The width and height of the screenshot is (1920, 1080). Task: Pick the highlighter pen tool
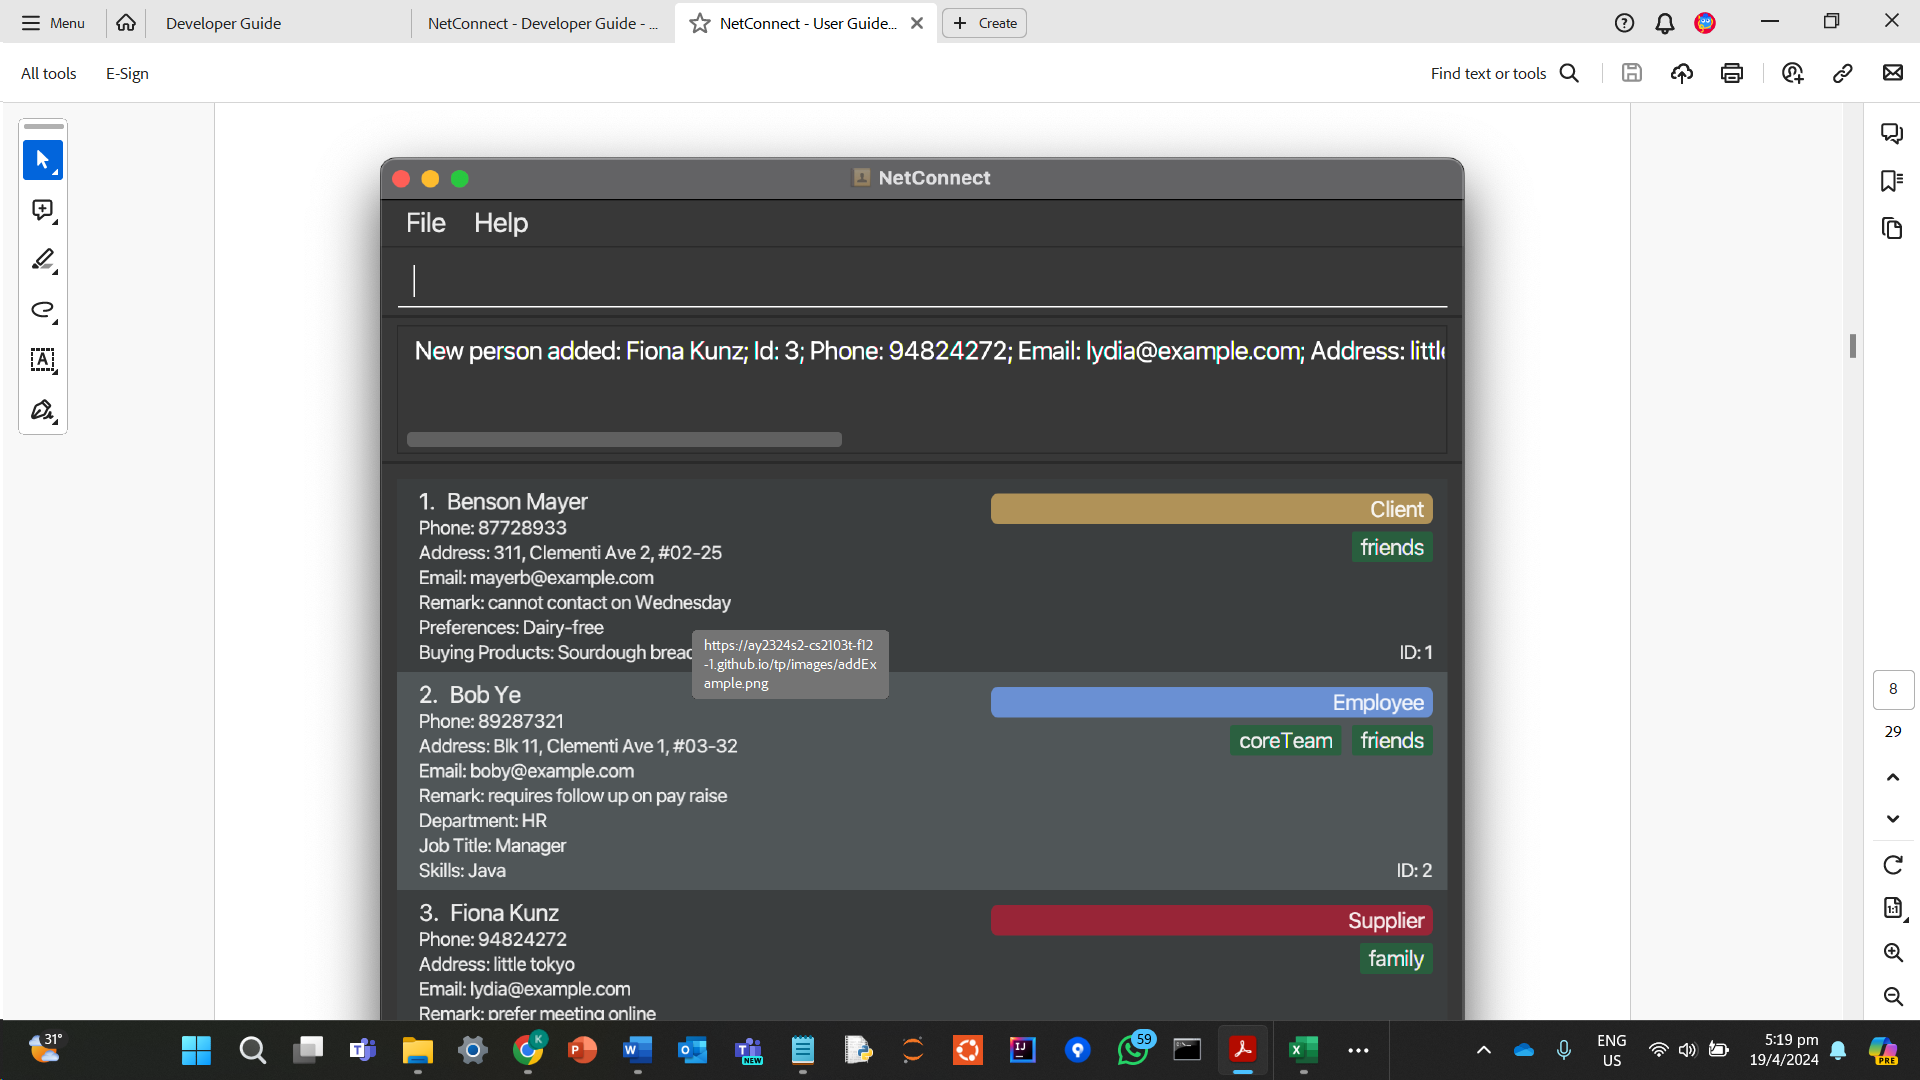42,260
